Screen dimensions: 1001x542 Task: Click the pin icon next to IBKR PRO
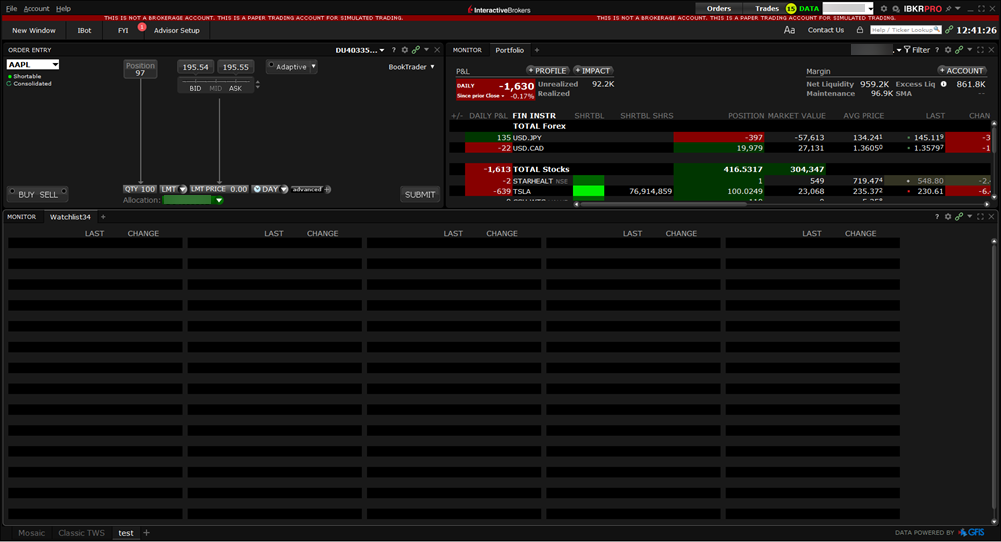(x=948, y=9)
